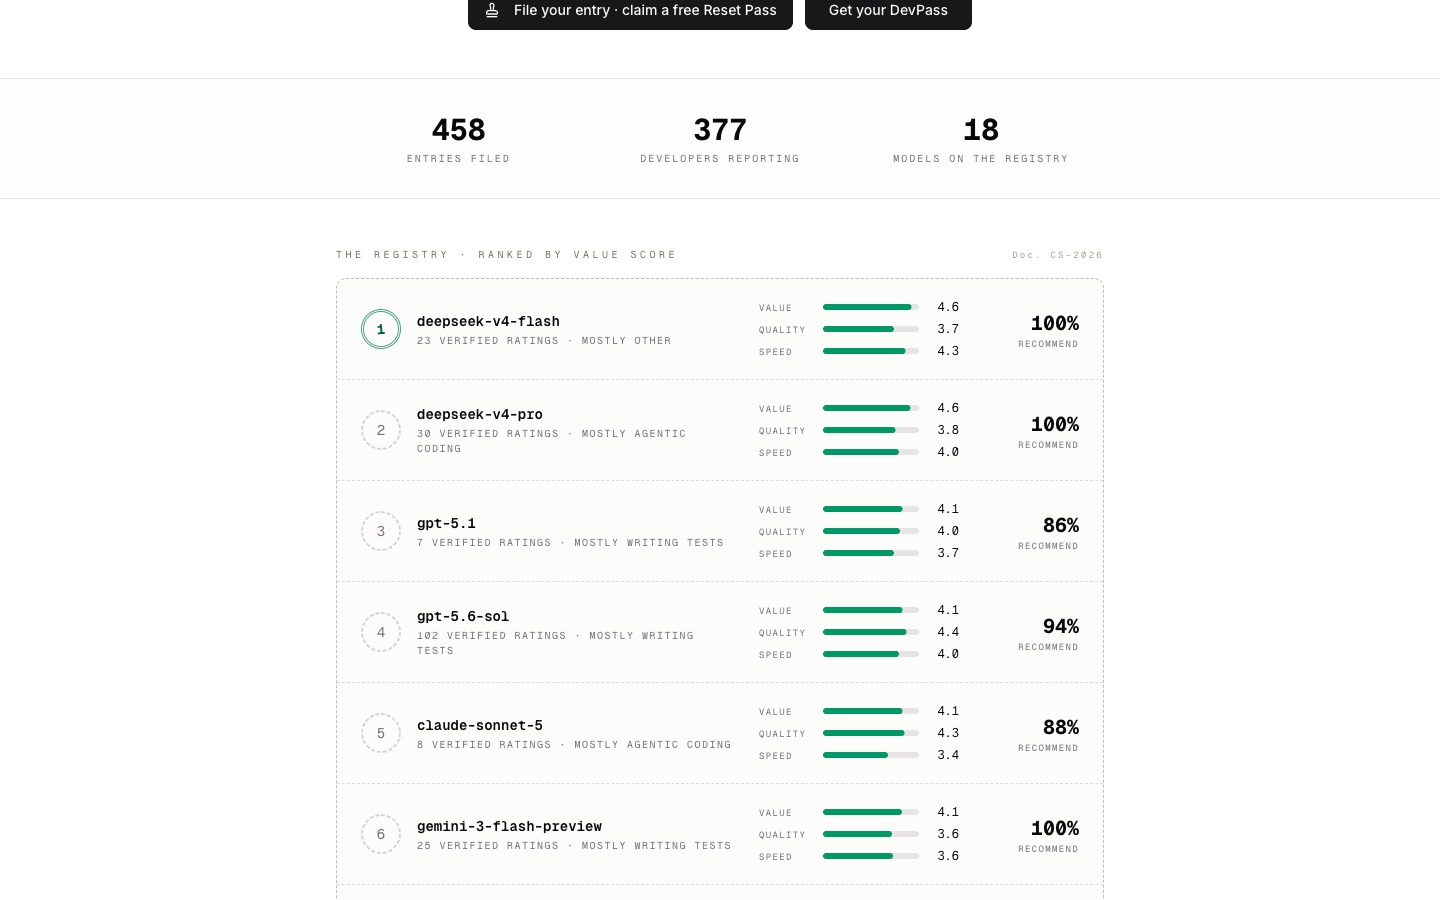Click The Registry ranked by value score heading

pyautogui.click(x=506, y=255)
